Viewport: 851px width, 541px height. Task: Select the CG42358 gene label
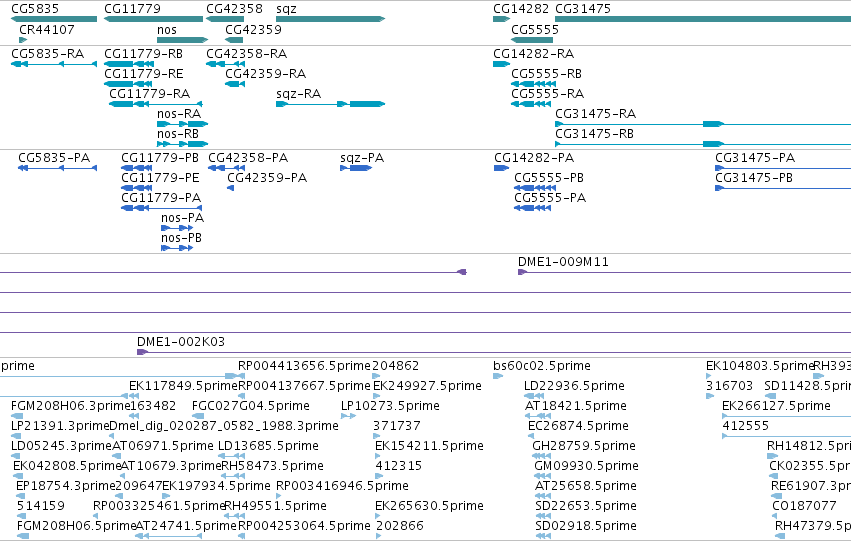click(x=234, y=9)
